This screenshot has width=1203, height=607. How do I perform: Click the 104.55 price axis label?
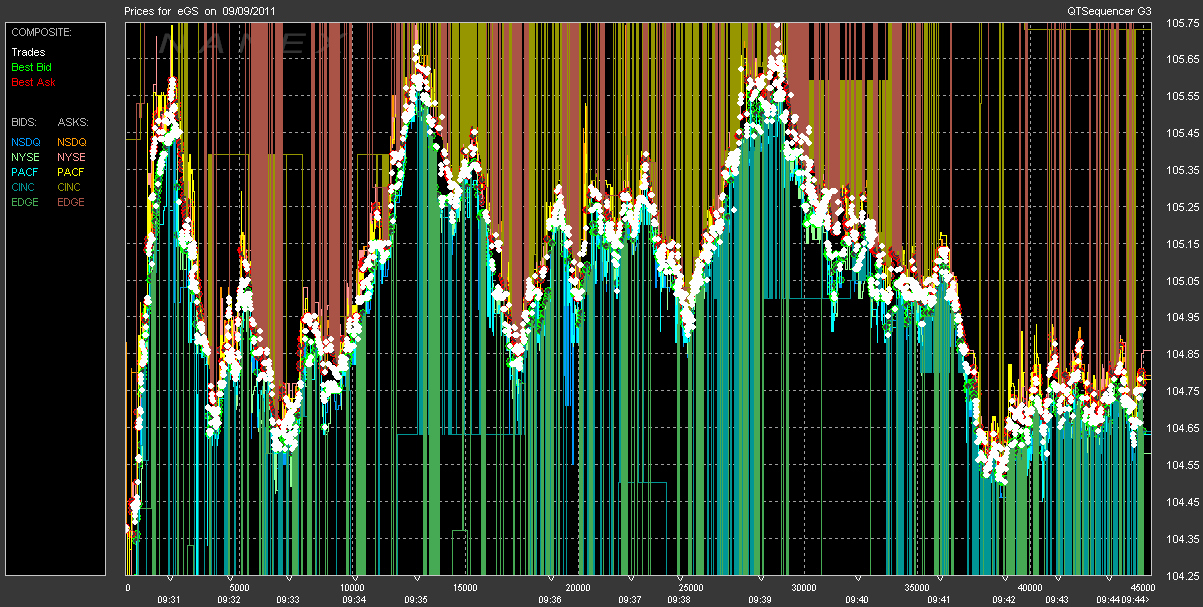pyautogui.click(x=1183, y=465)
